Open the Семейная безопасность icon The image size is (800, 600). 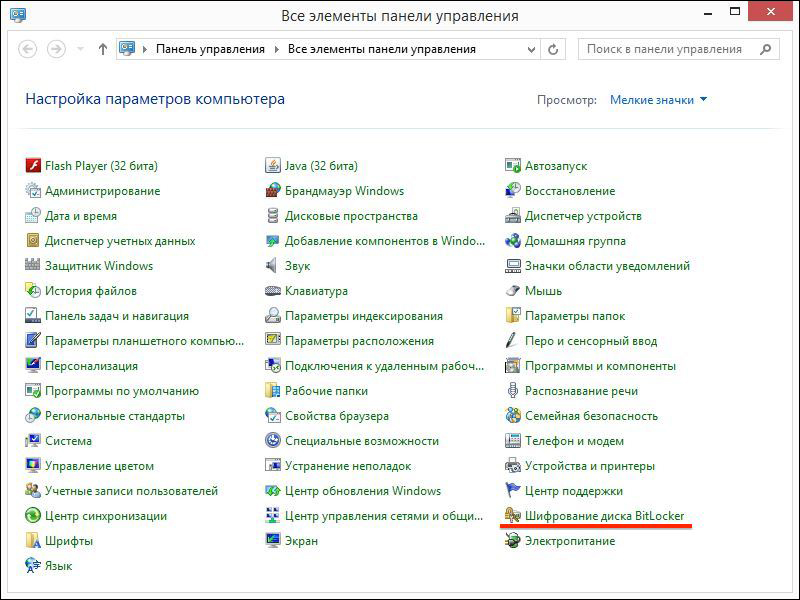pos(513,415)
